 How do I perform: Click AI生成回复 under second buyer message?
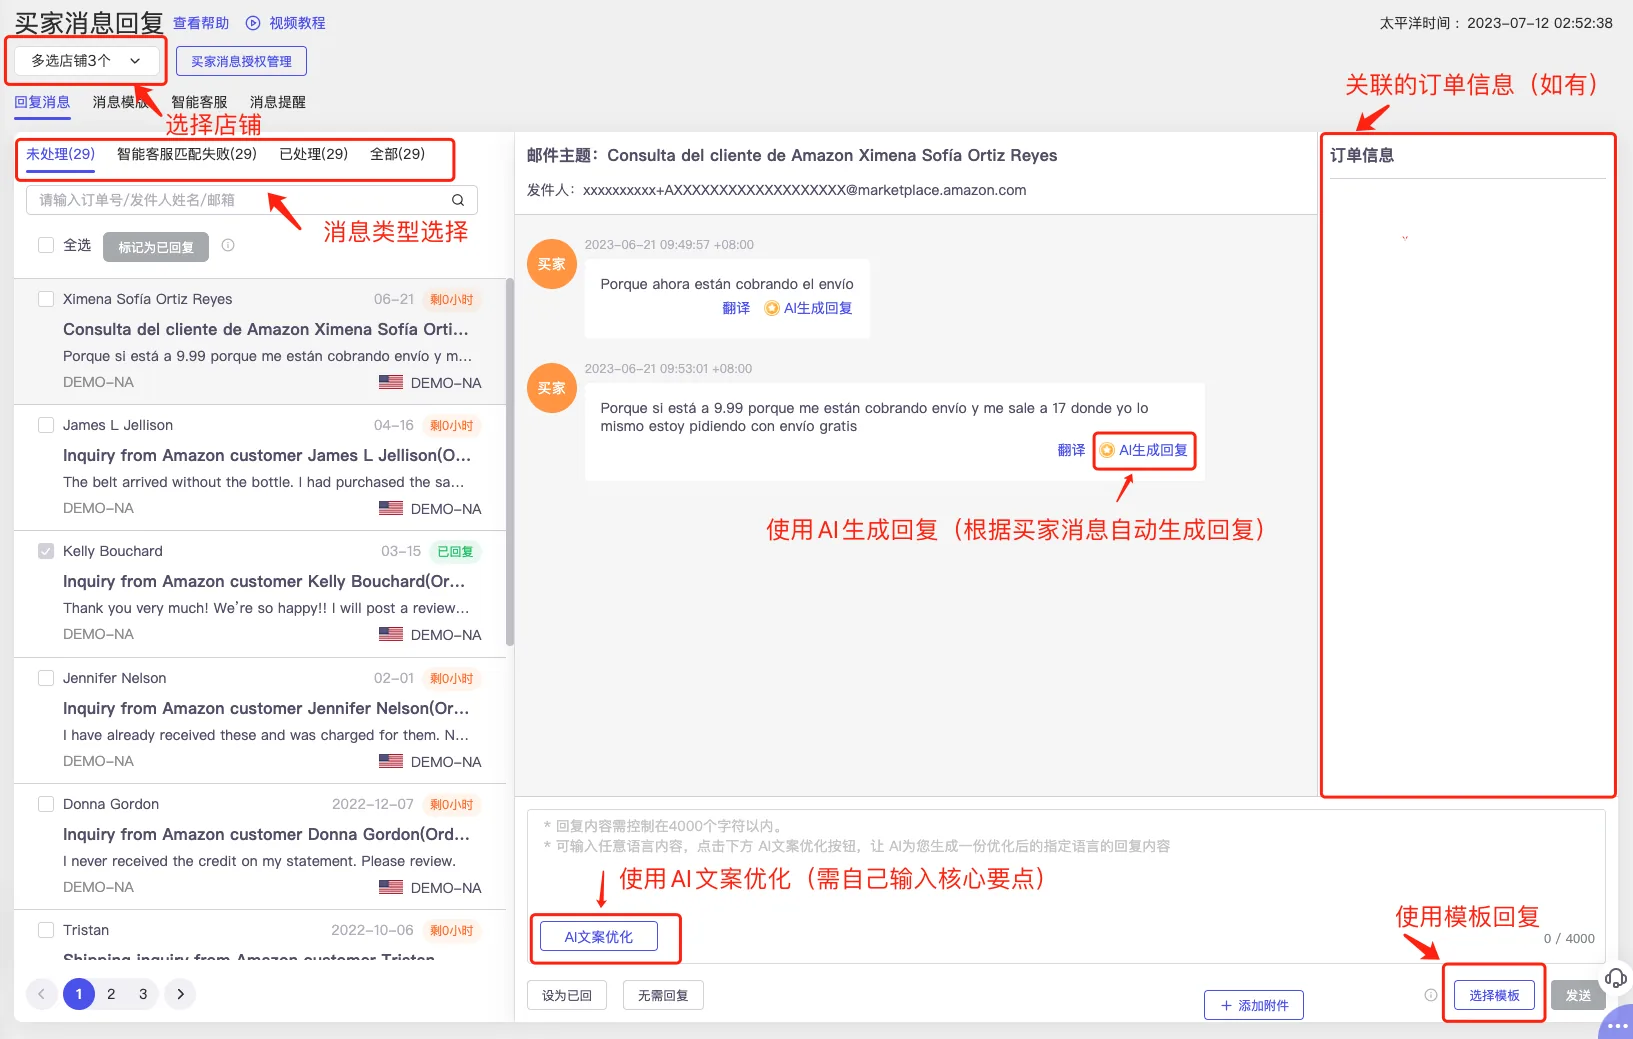1144,450
